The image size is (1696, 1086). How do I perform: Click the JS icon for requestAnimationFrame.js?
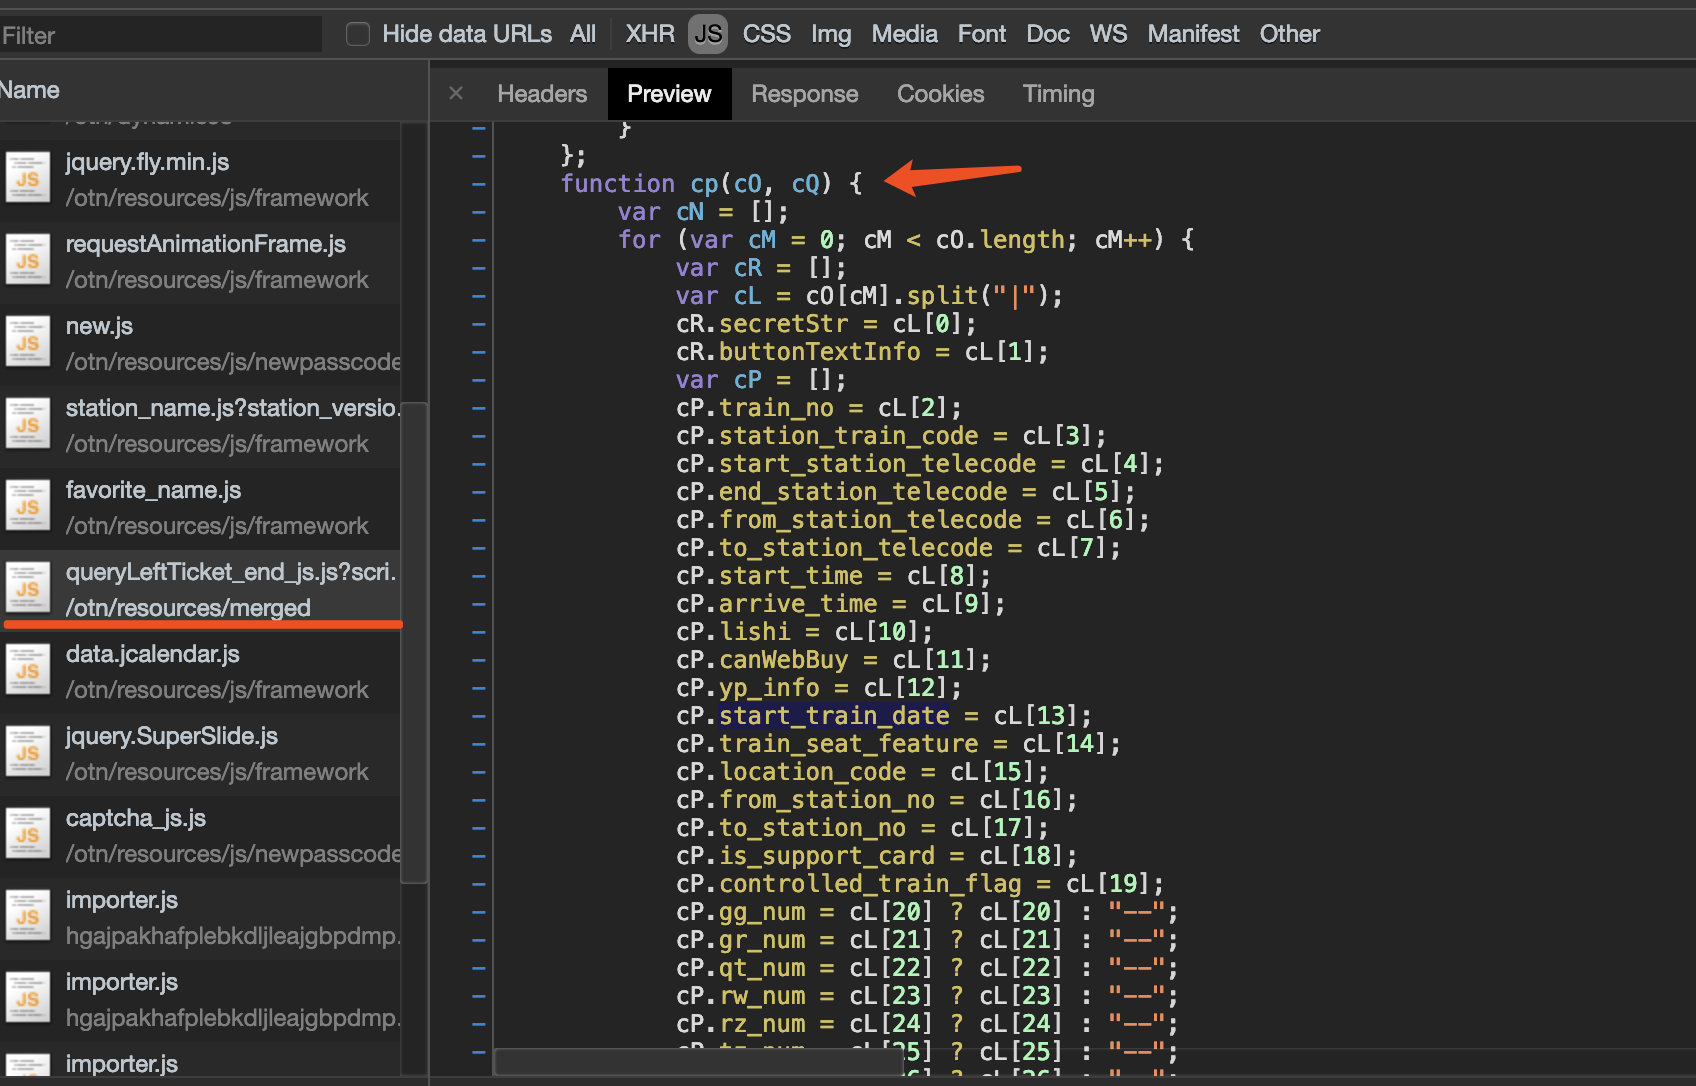point(28,261)
